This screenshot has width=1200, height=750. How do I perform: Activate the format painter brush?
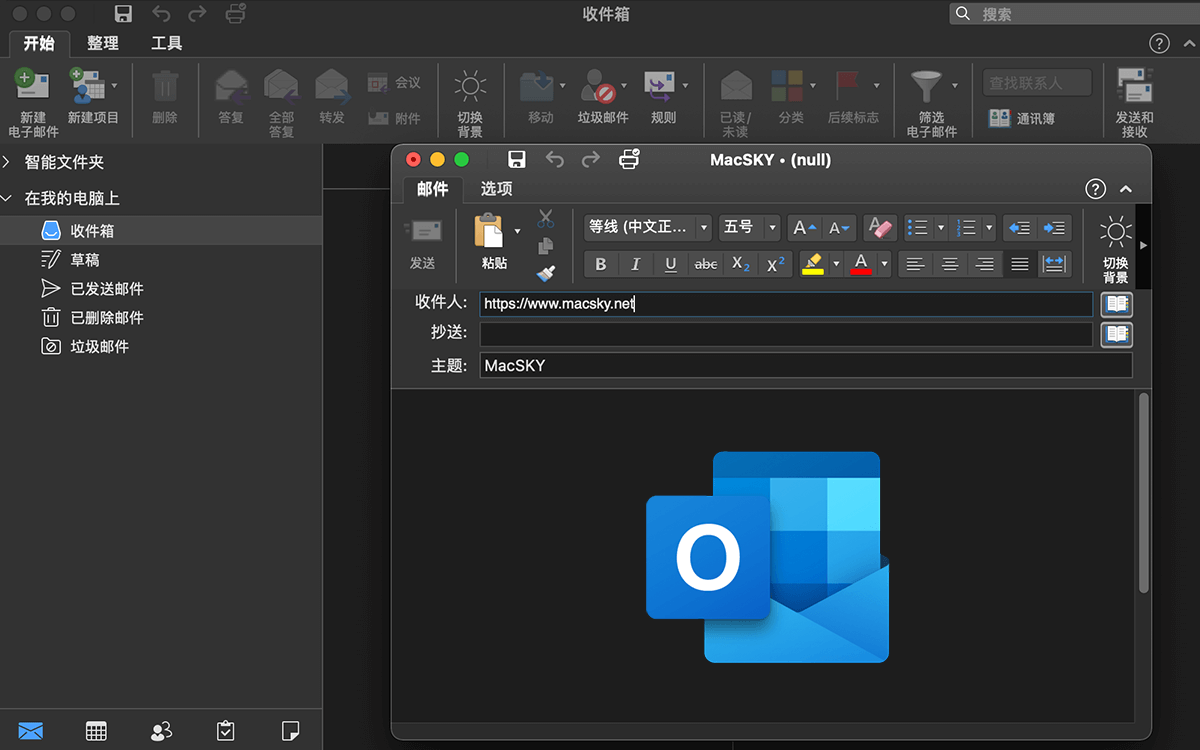tap(545, 273)
